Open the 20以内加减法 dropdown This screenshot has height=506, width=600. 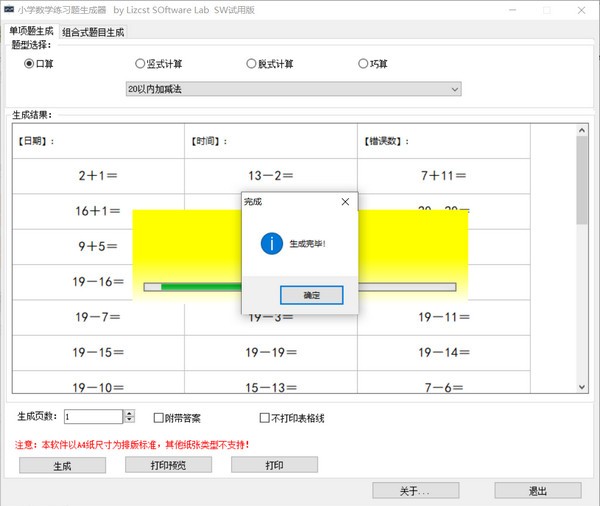coord(455,89)
